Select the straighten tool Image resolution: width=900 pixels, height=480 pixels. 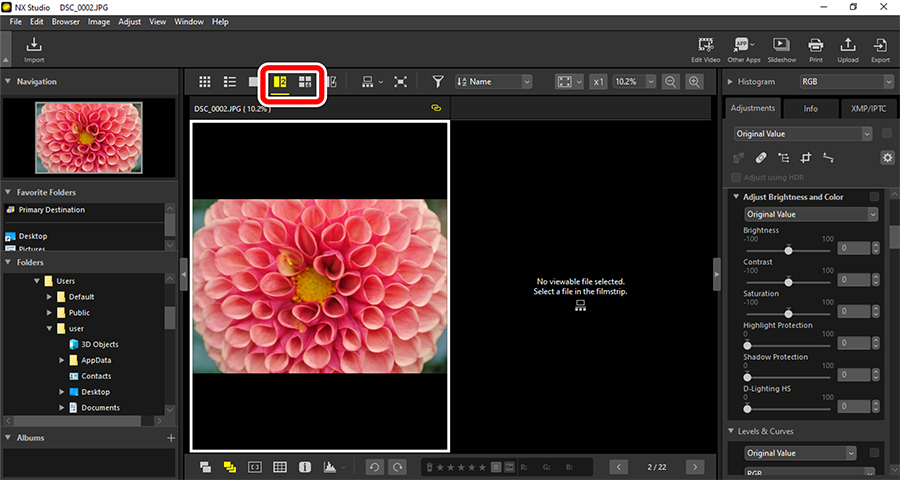pos(828,157)
